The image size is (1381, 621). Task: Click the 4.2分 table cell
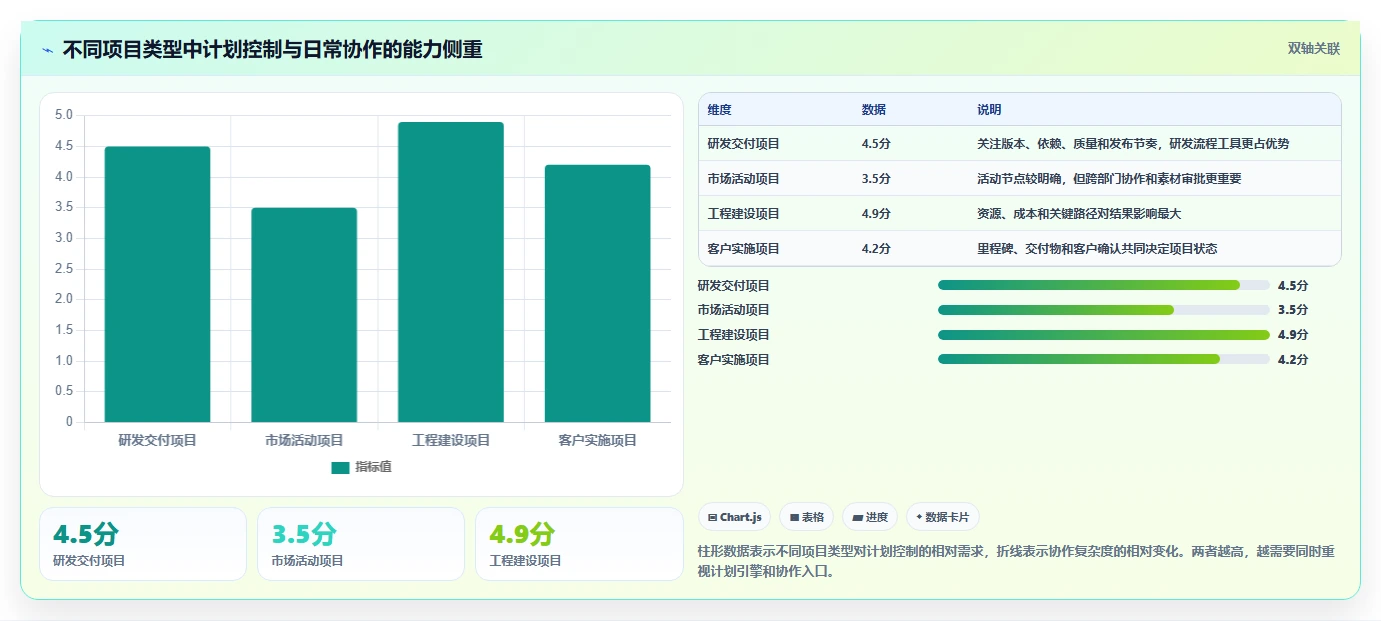876,249
